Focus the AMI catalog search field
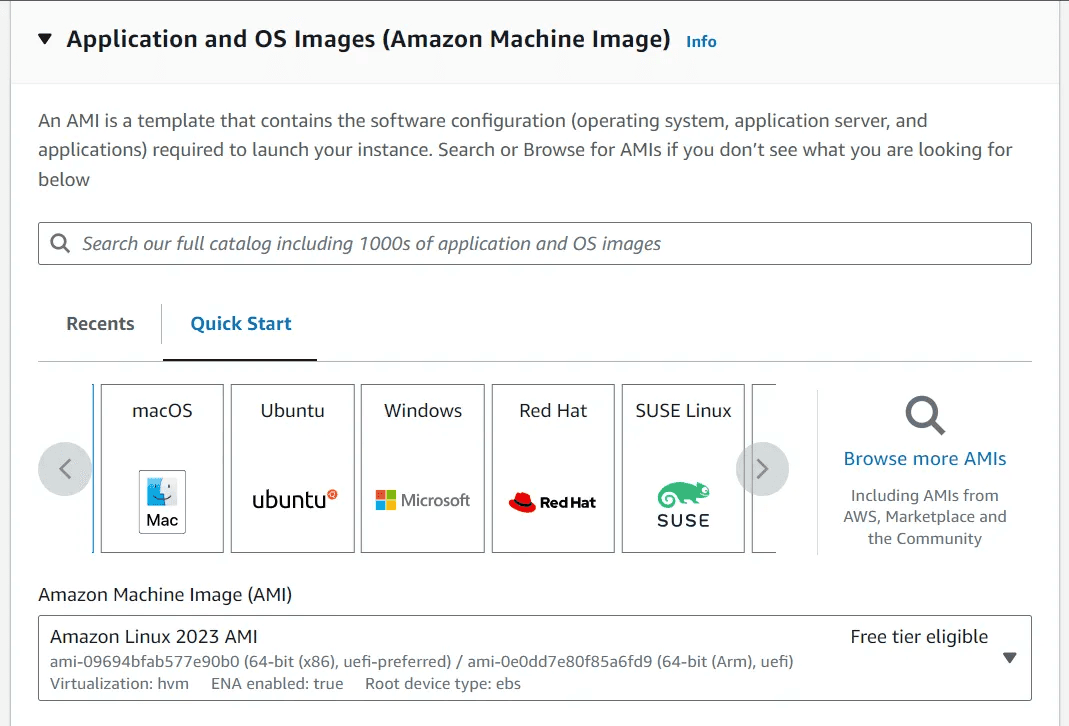The image size is (1069, 726). click(x=534, y=243)
